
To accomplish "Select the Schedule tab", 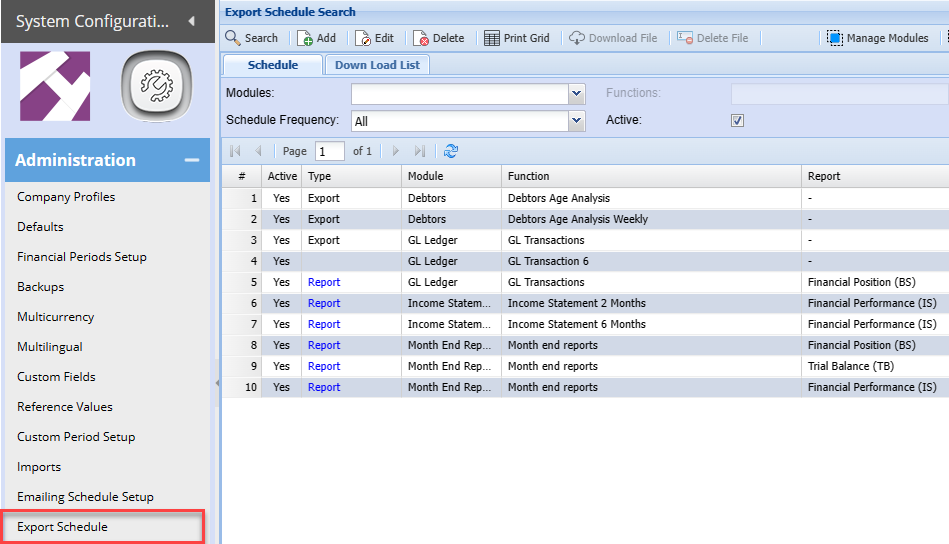I will click(x=273, y=65).
